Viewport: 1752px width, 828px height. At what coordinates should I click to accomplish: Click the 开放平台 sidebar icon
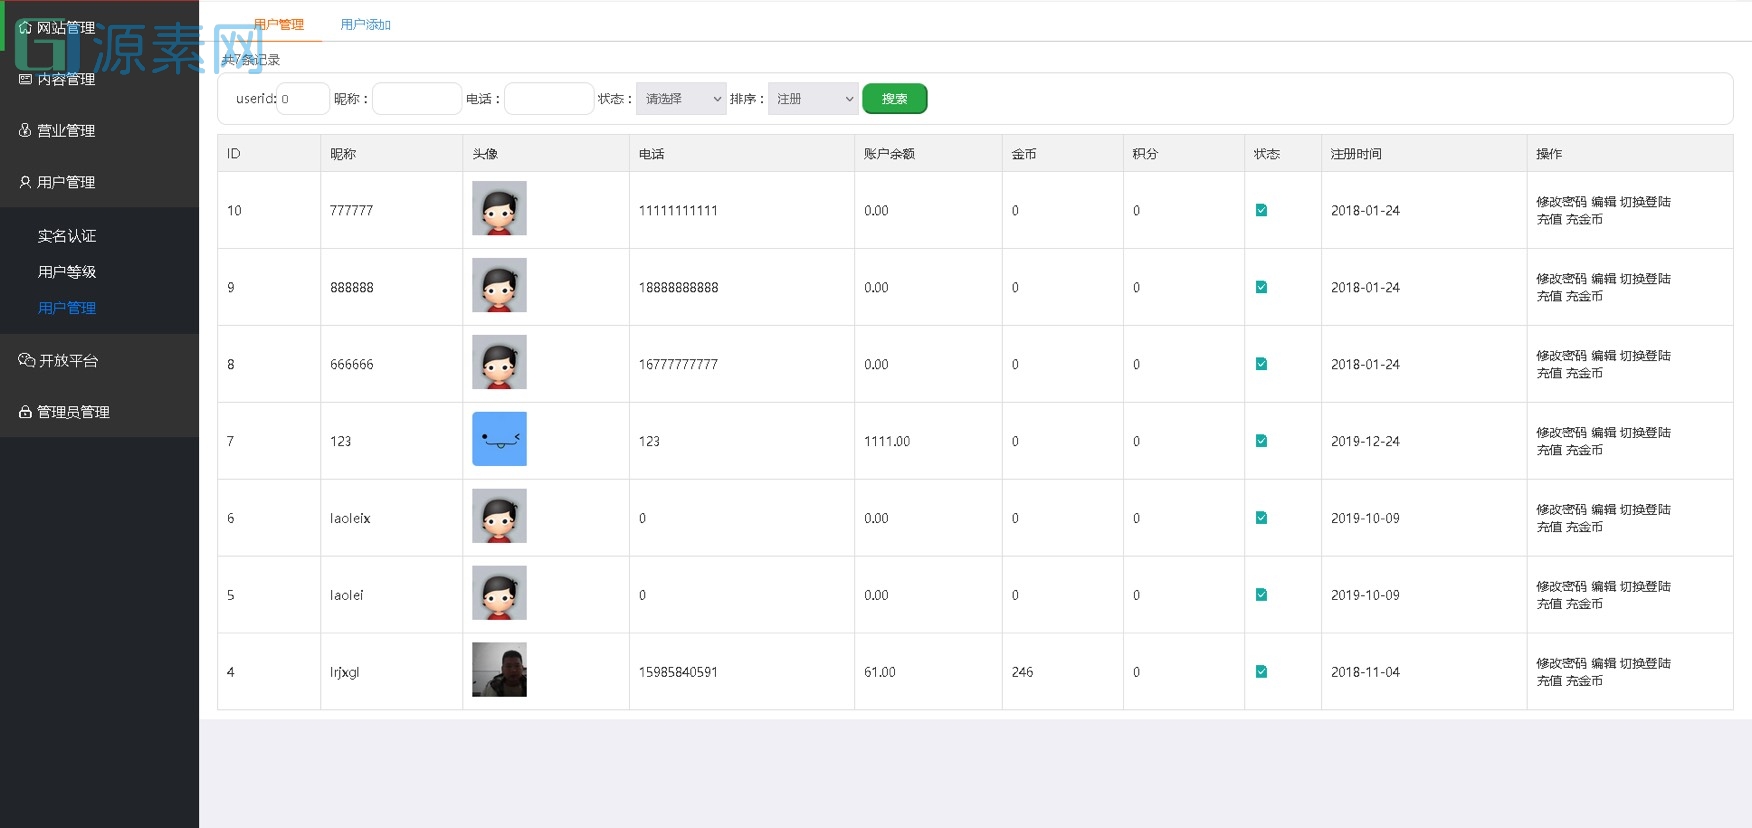point(26,360)
